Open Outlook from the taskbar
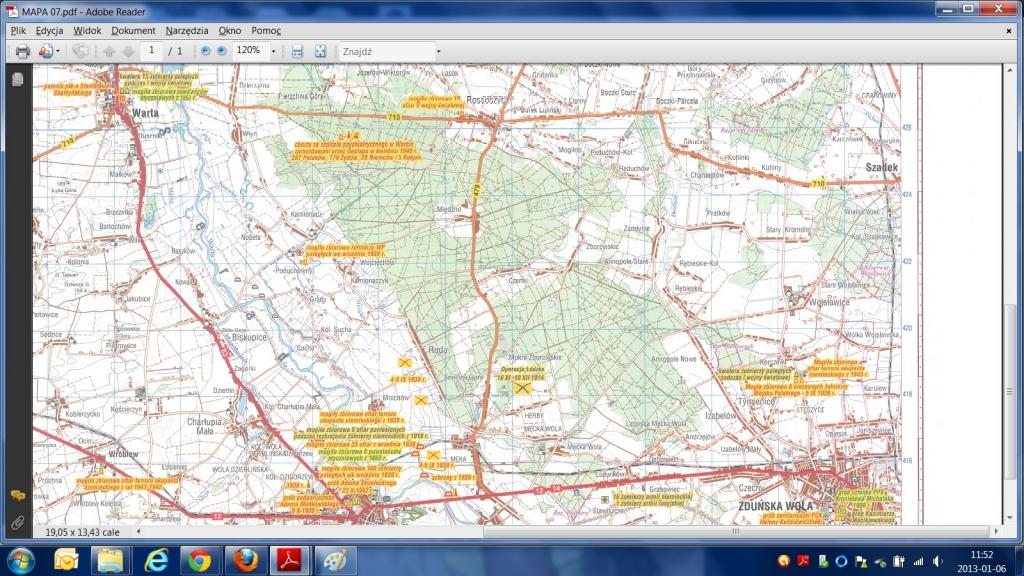Screen dimensions: 1024x576 pos(66,560)
